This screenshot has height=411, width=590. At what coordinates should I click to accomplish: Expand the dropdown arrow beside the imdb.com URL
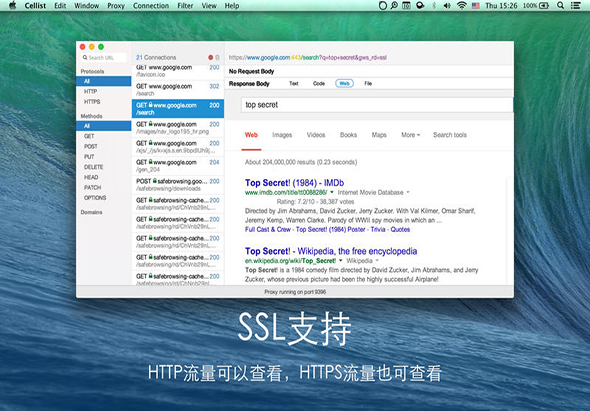(x=331, y=192)
